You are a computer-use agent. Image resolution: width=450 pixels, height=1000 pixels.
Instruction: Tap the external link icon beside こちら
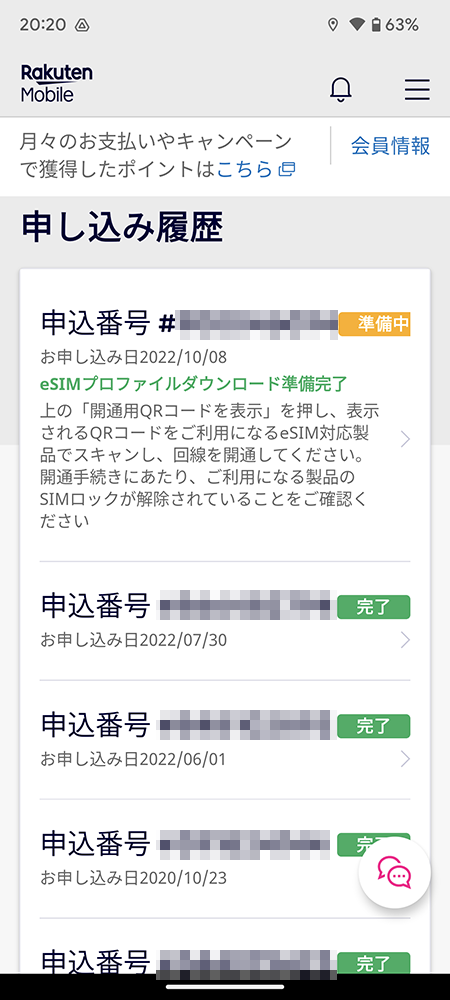coord(287,169)
